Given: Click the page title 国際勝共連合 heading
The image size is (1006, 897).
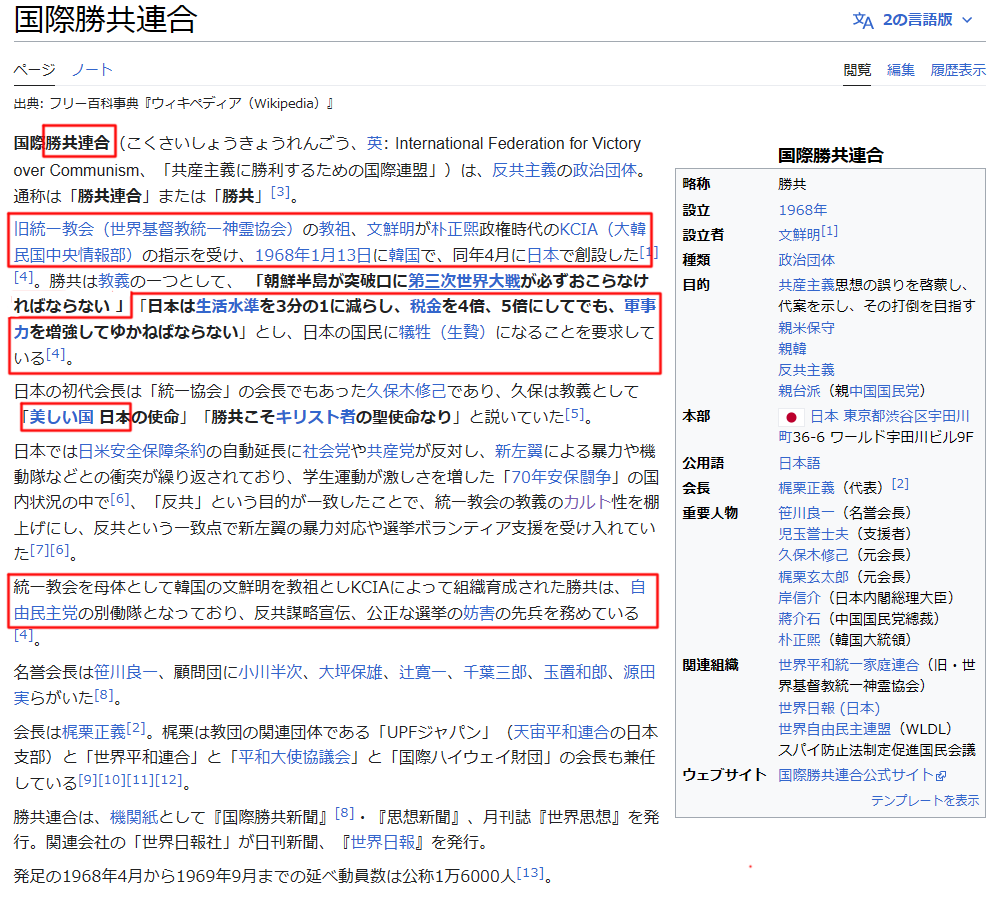Looking at the screenshot, I should [105, 19].
